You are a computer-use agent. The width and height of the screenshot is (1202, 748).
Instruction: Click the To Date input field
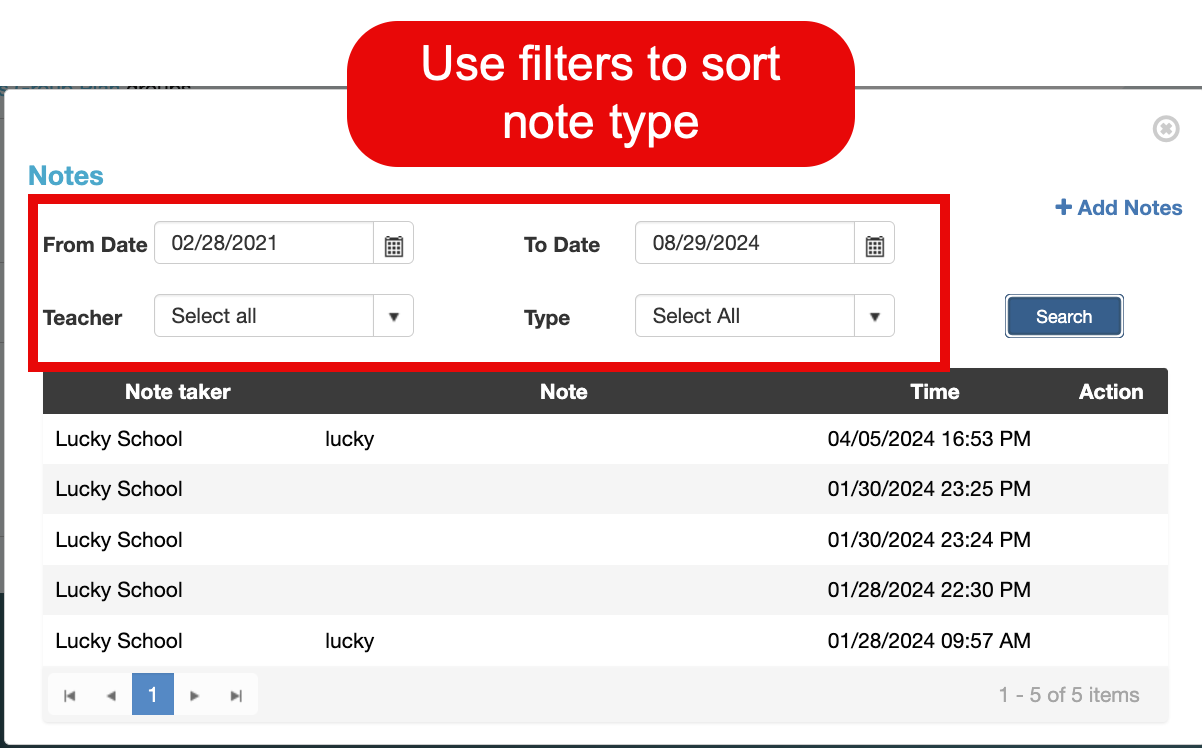pyautogui.click(x=745, y=243)
